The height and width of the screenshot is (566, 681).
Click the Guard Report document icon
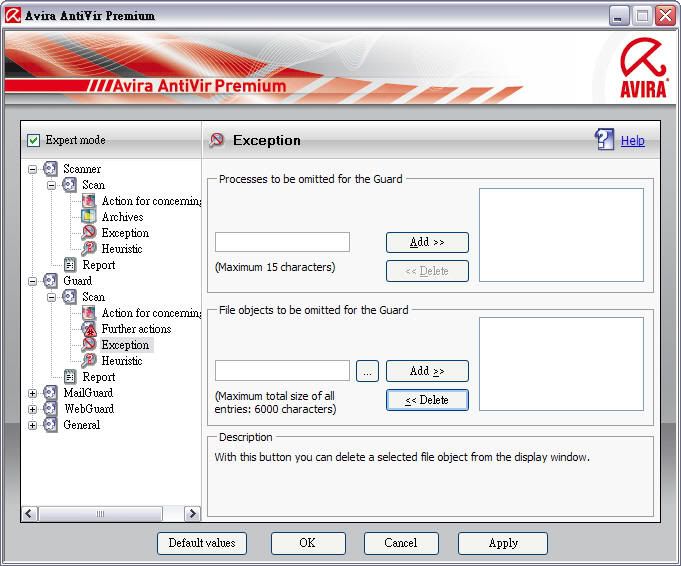70,377
